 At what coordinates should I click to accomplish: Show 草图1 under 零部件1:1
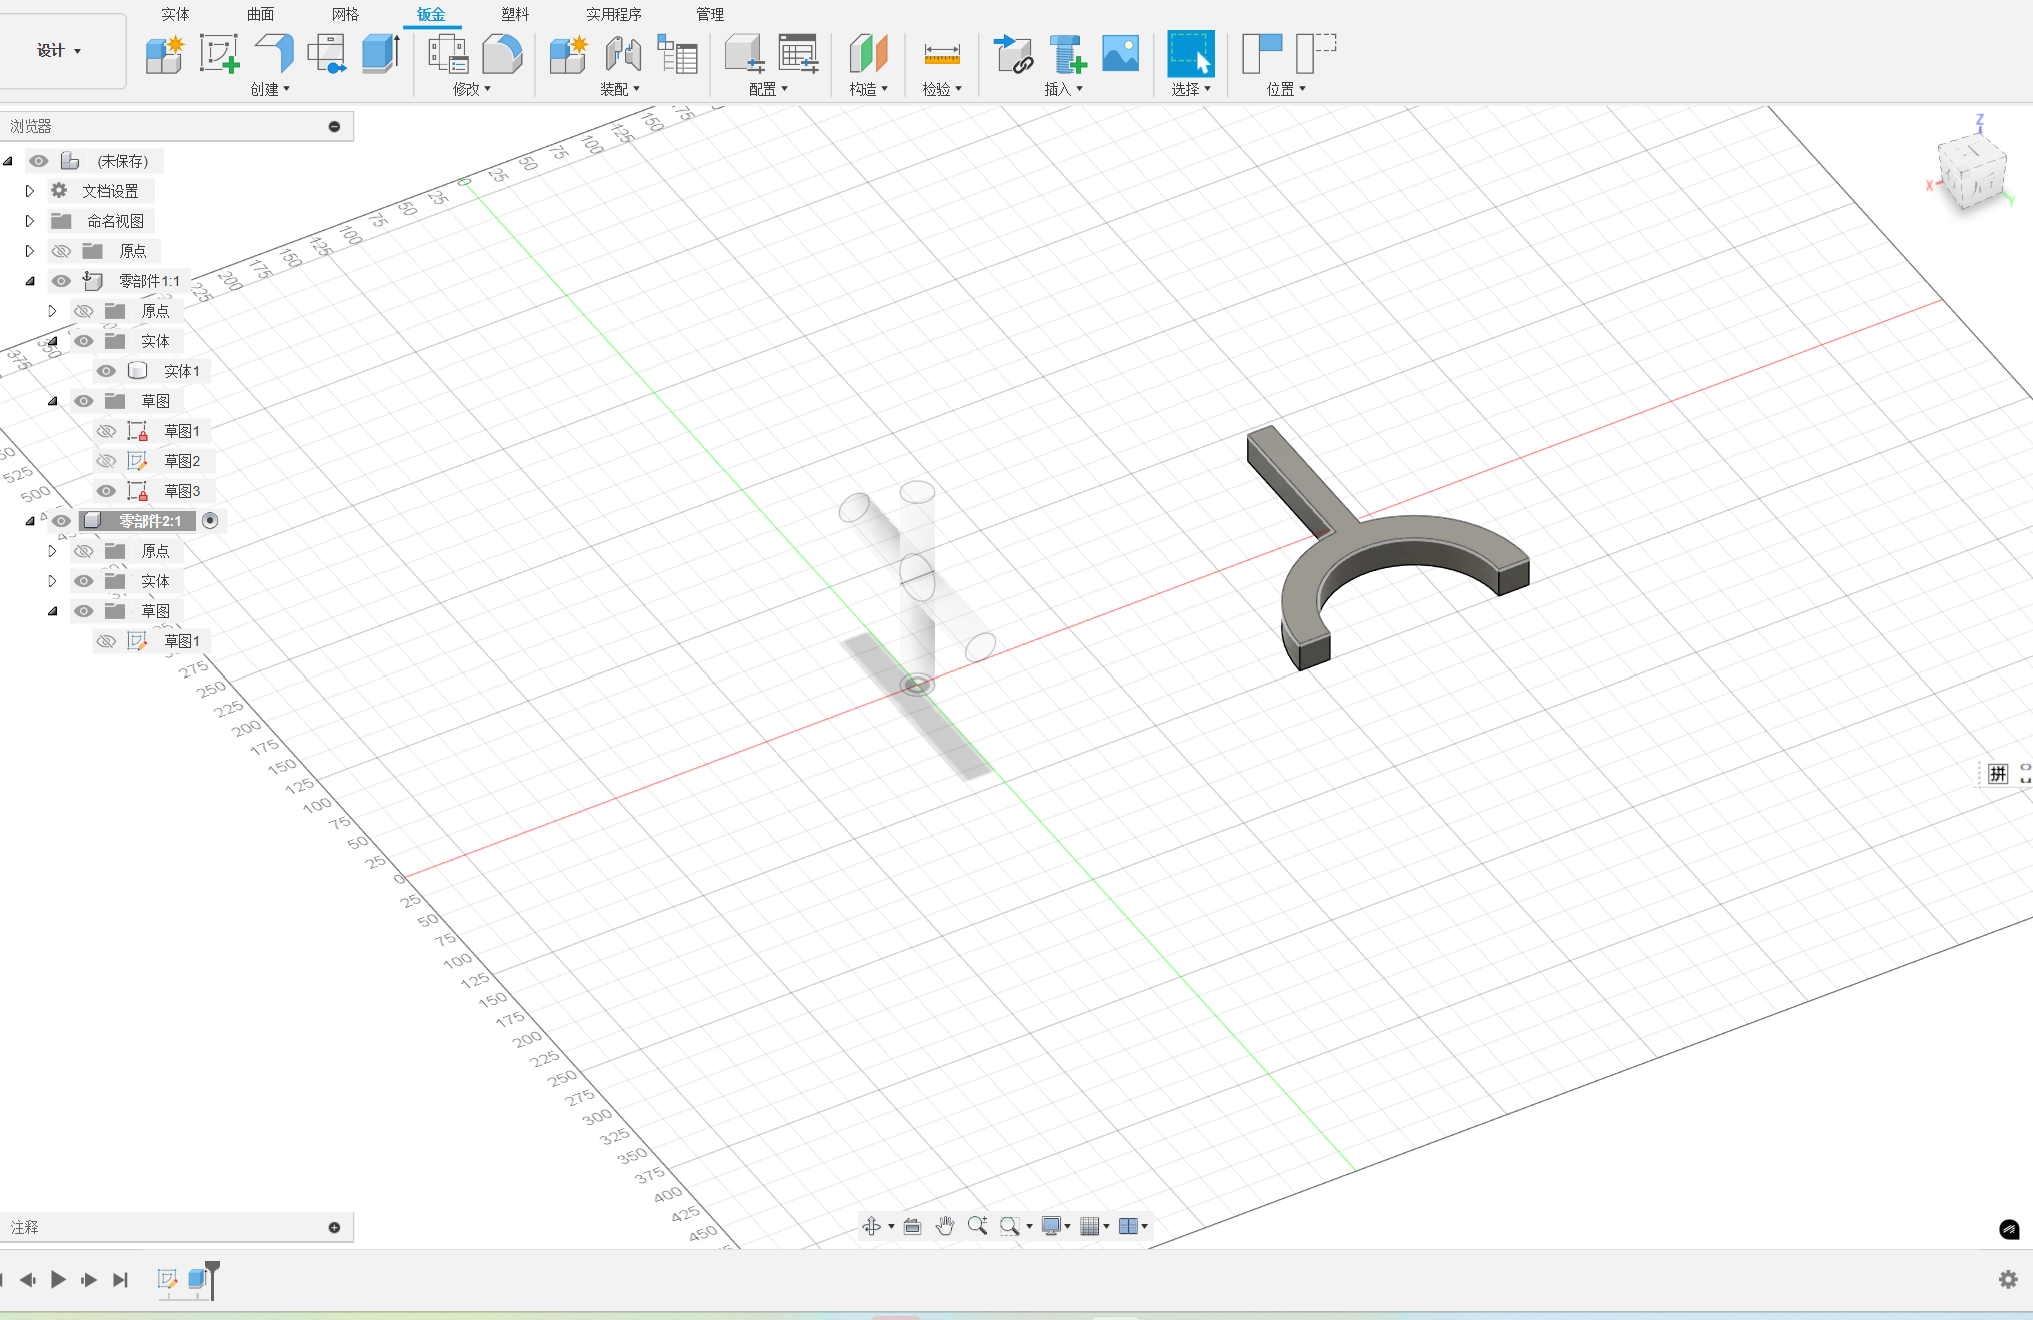[106, 431]
